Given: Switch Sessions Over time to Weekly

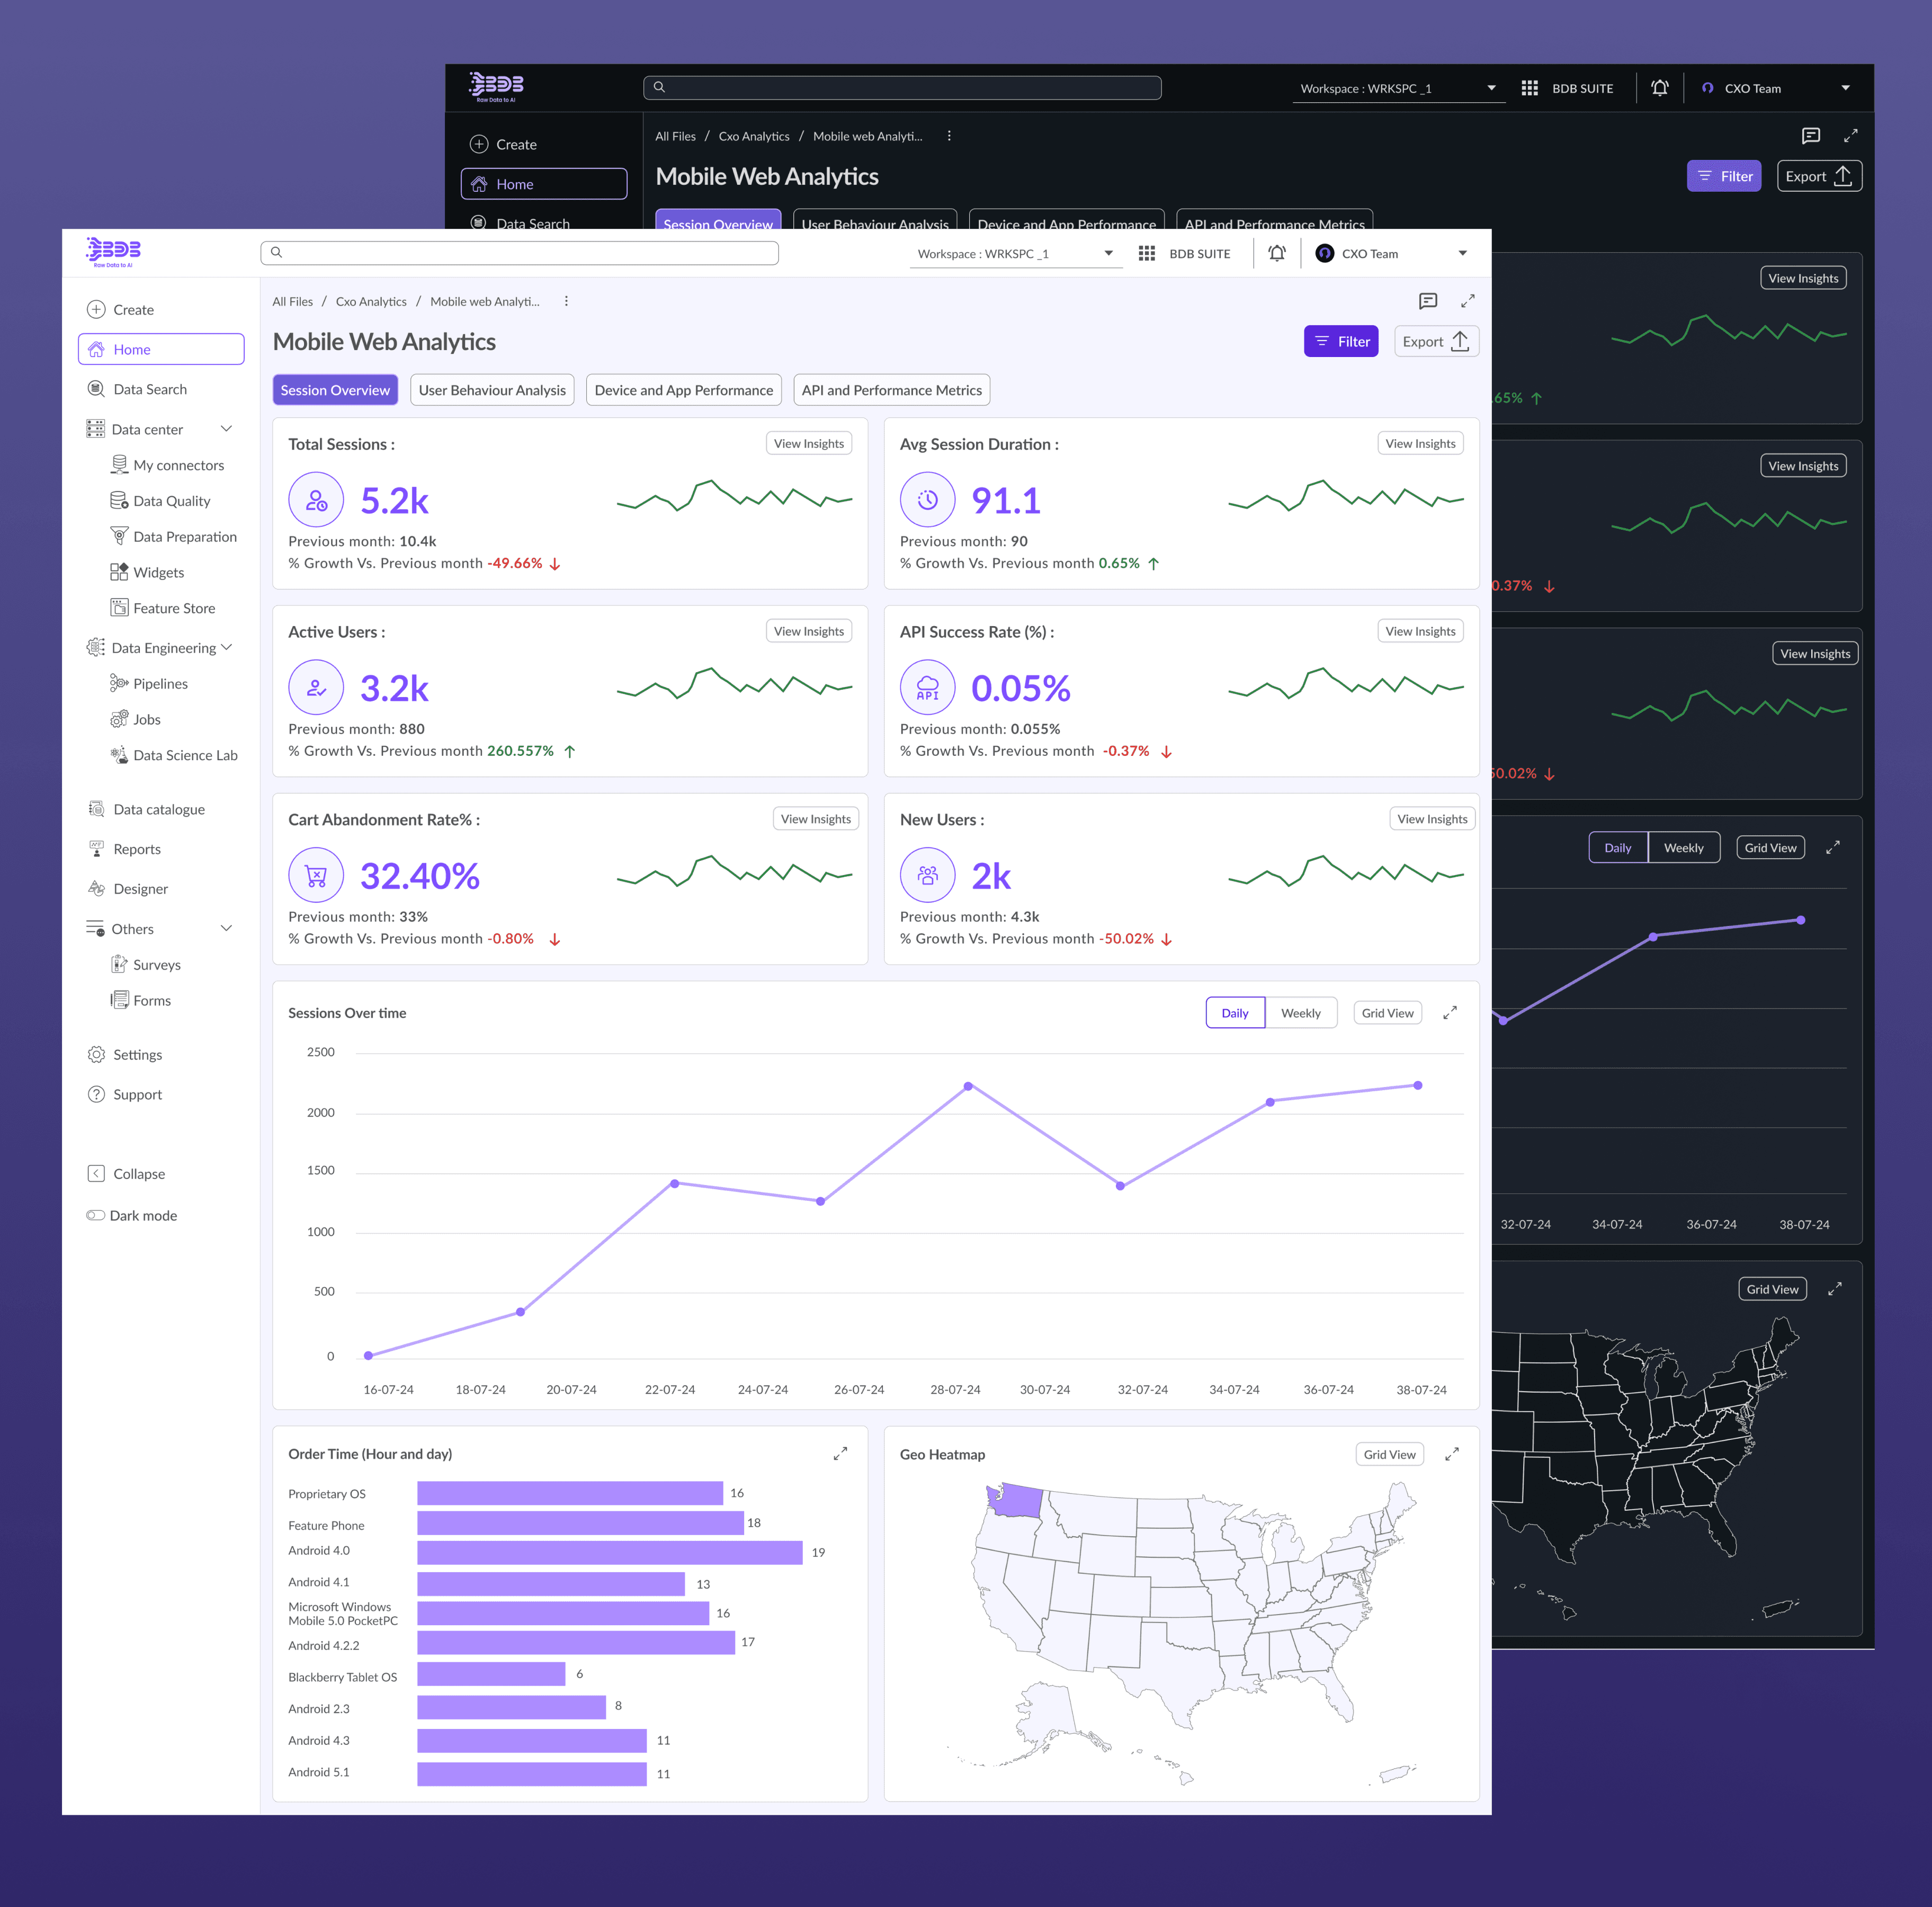Looking at the screenshot, I should (1300, 1013).
